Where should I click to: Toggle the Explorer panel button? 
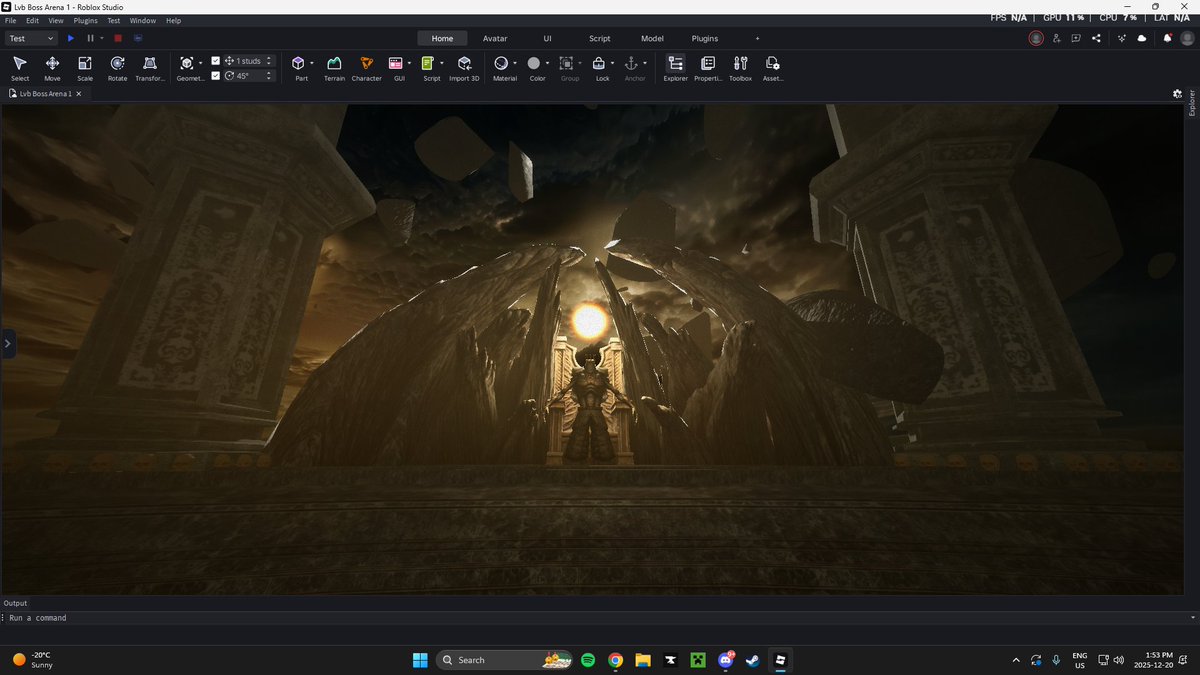point(675,67)
